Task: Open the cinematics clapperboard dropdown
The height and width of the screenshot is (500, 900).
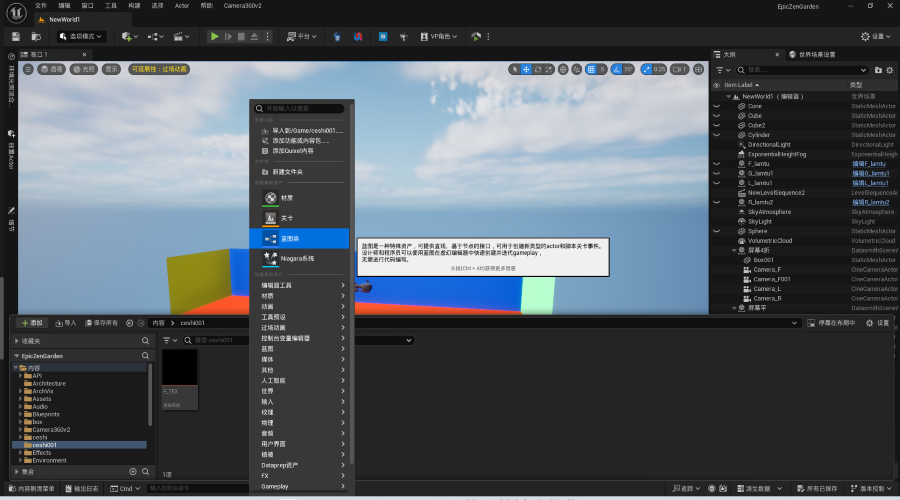Action: coord(181,36)
